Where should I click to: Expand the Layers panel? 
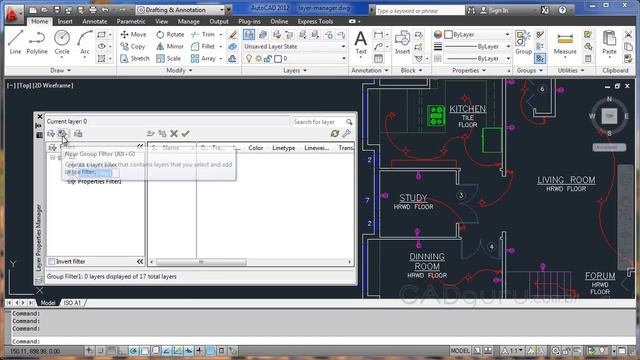[x=295, y=71]
